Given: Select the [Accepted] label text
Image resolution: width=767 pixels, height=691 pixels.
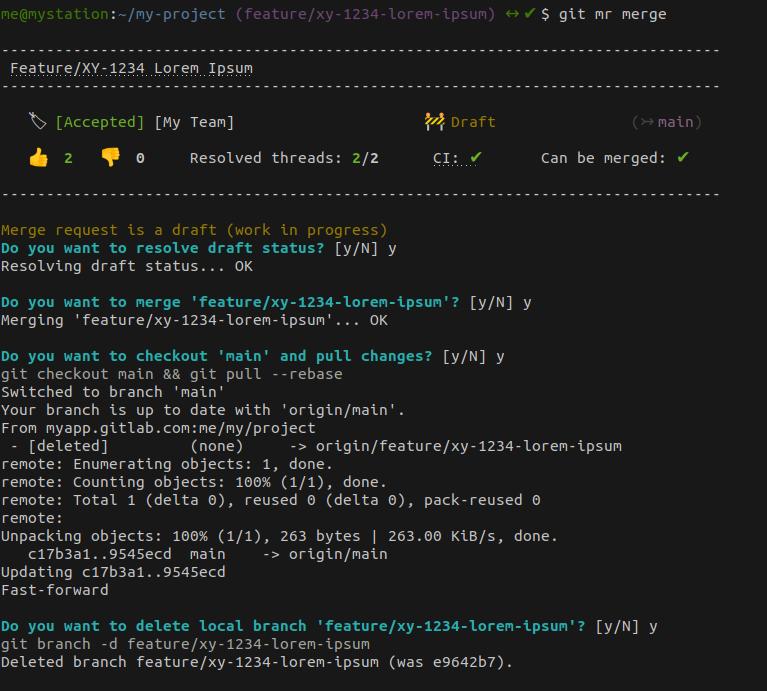Looking at the screenshot, I should 100,122.
